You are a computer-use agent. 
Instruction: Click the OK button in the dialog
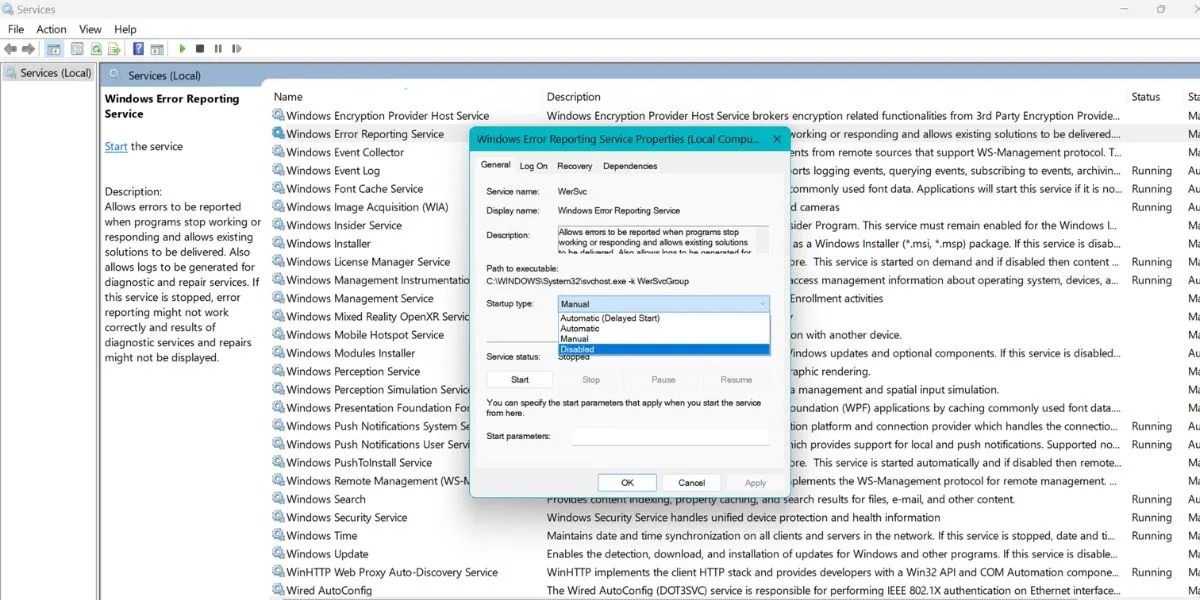(x=628, y=482)
